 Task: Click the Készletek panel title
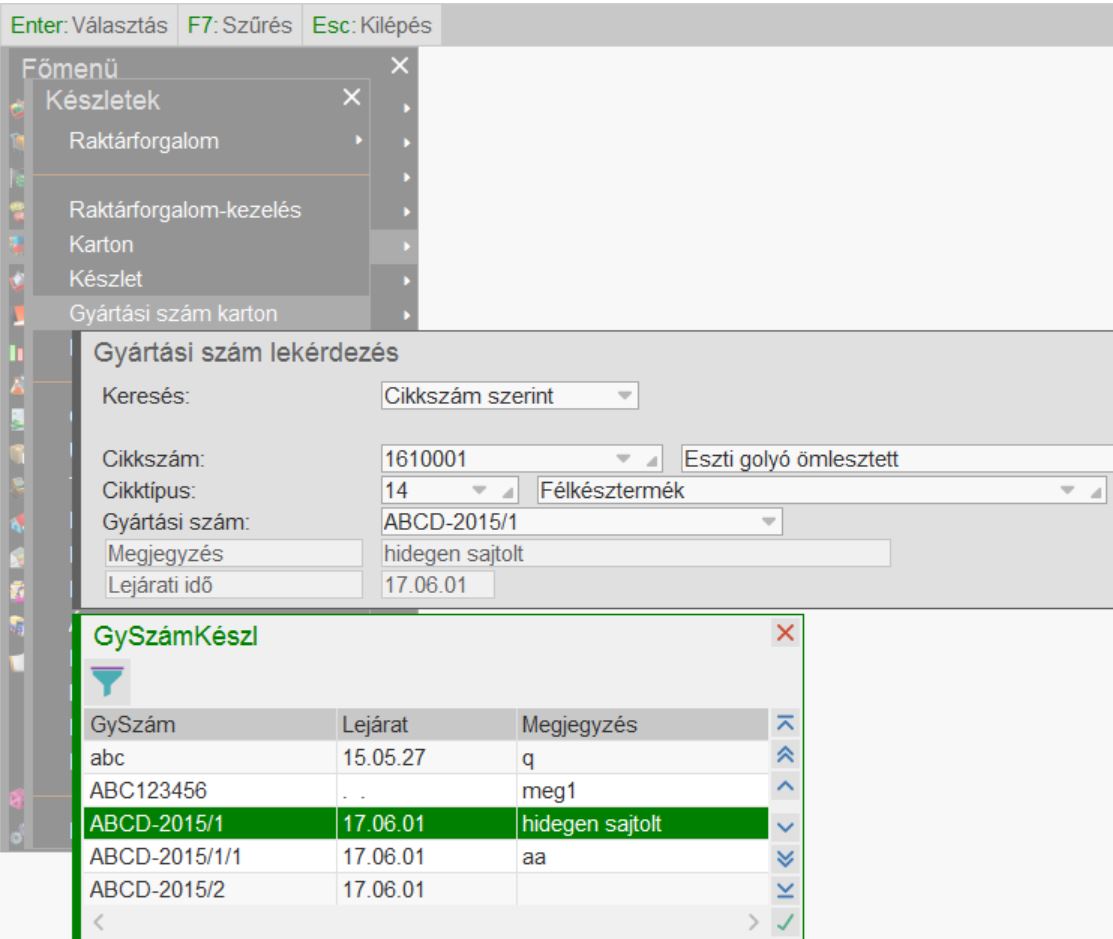tap(103, 100)
